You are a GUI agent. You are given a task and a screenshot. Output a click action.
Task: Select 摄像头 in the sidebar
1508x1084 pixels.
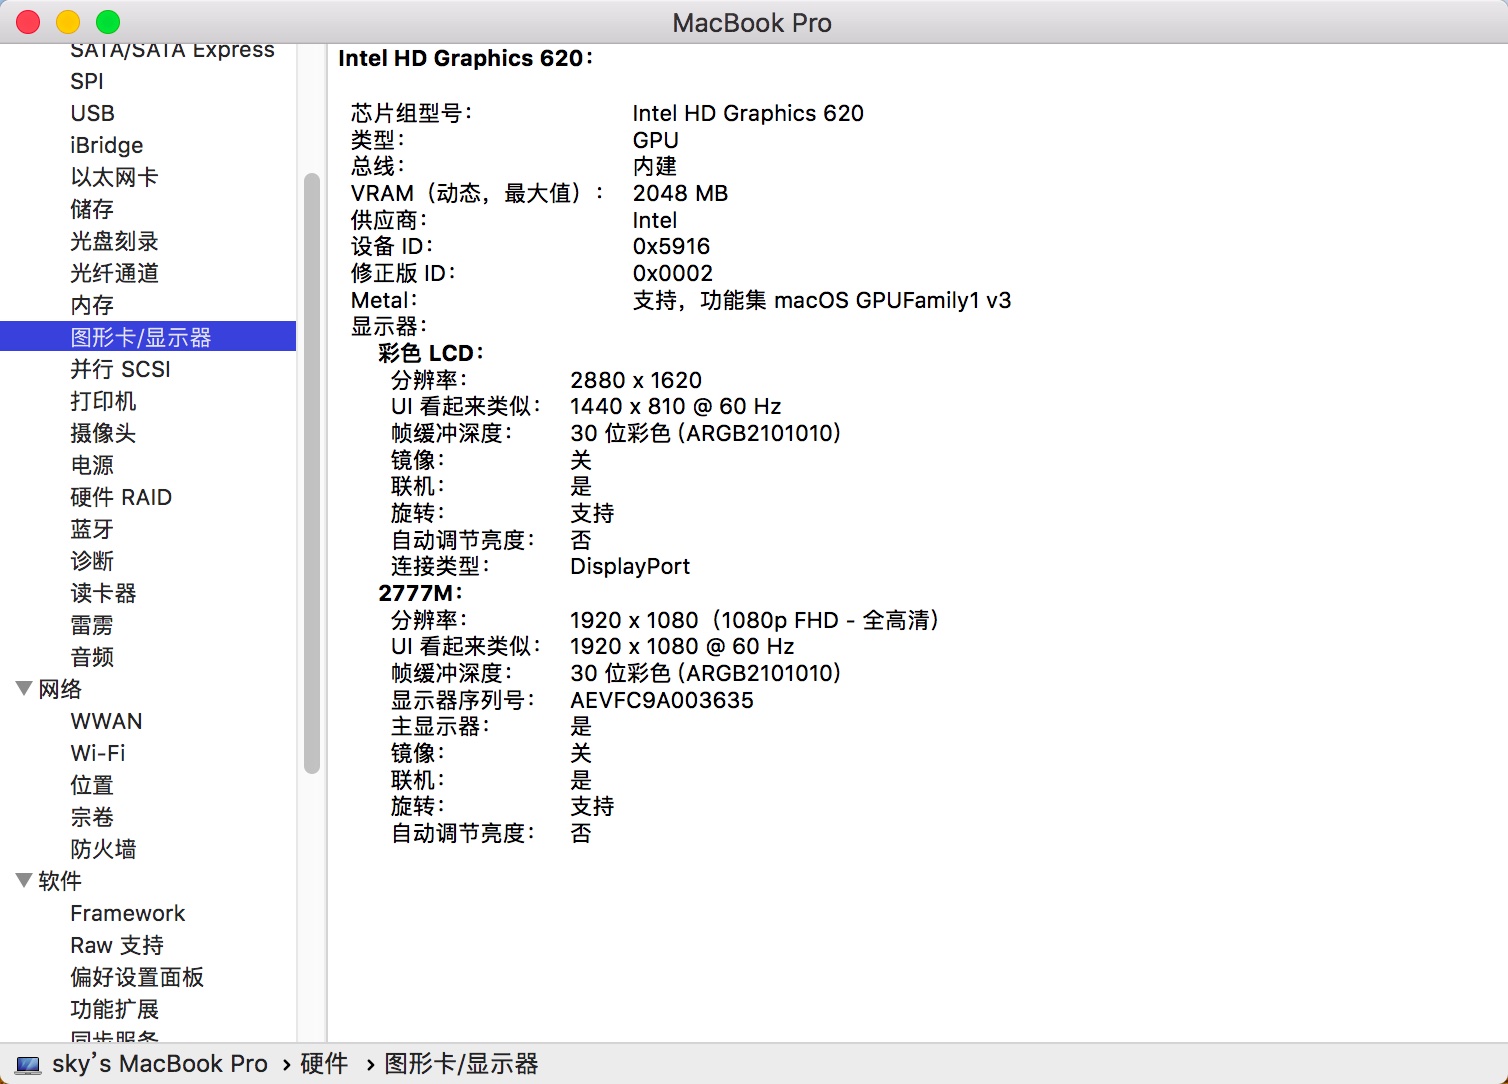[103, 433]
